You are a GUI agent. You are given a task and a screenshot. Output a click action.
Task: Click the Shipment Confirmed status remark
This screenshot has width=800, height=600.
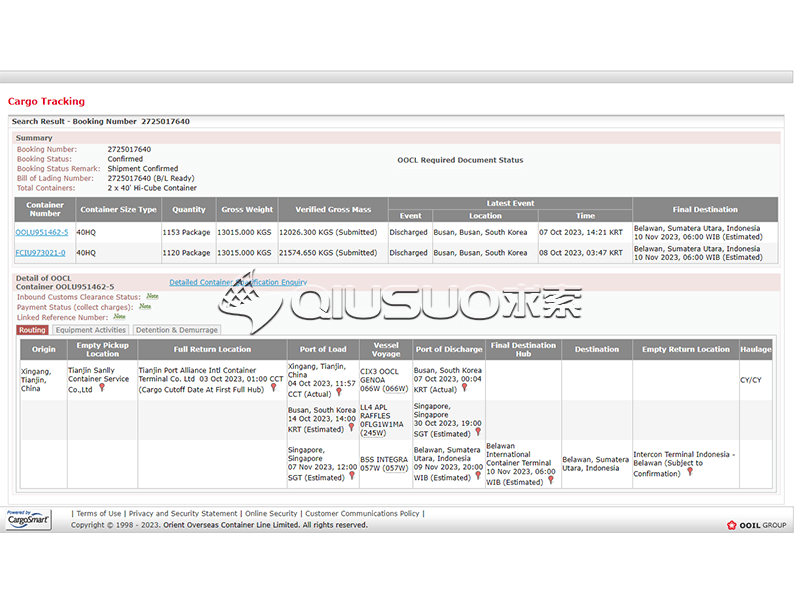tap(143, 169)
